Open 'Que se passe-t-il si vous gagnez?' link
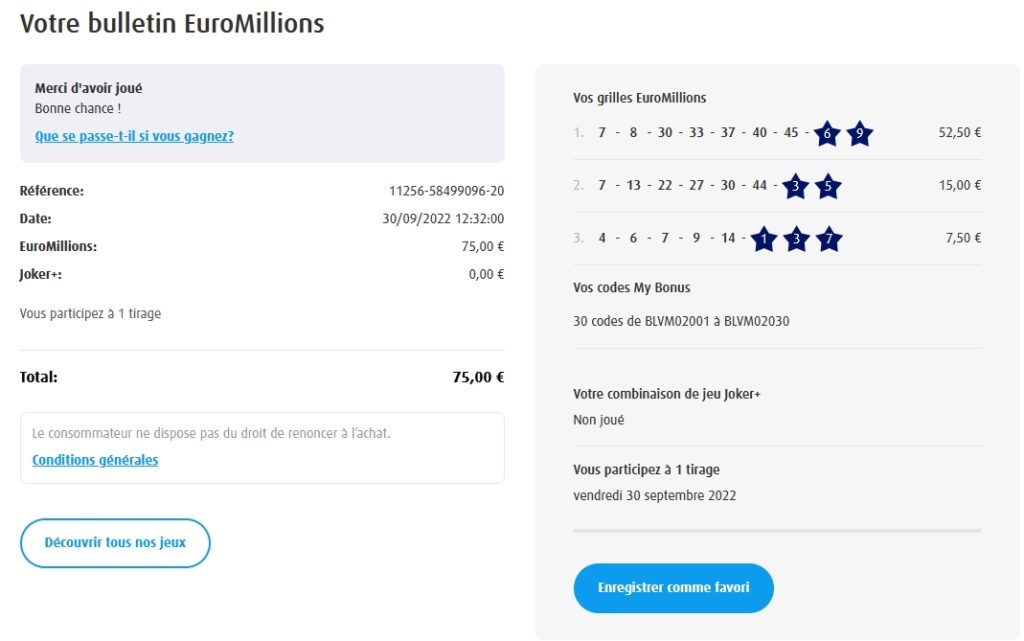 [x=134, y=136]
